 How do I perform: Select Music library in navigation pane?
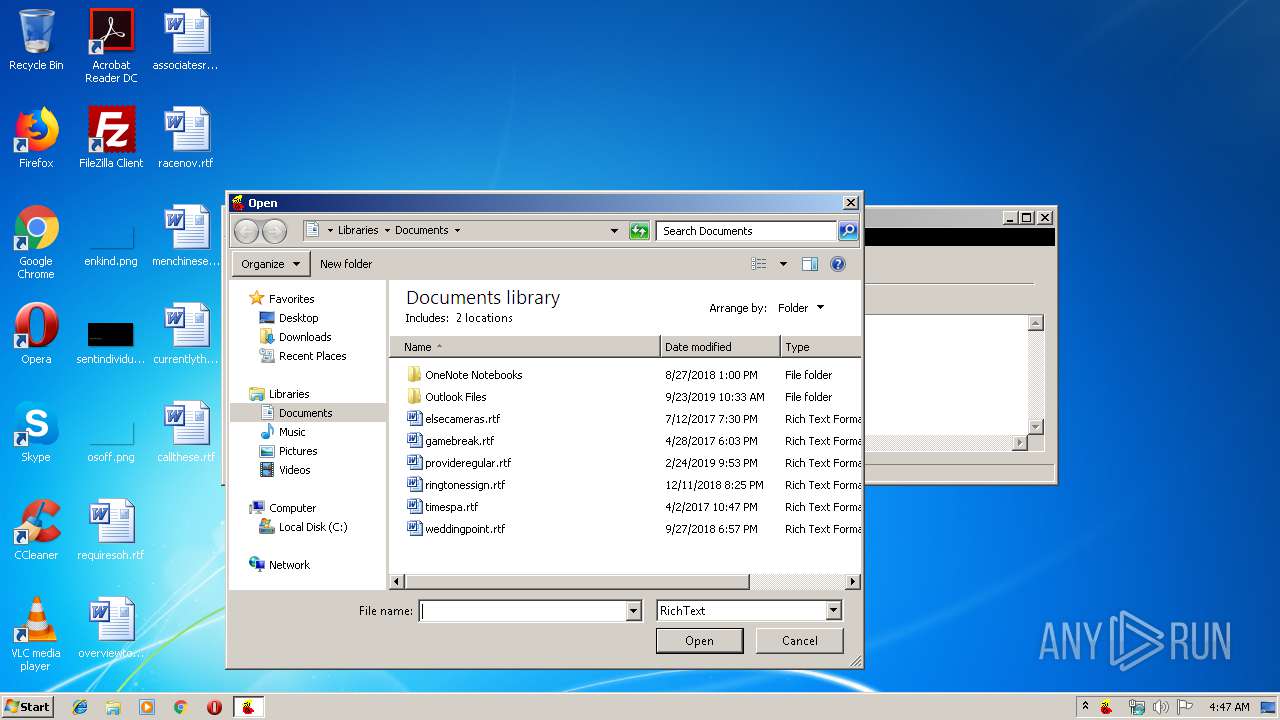point(292,432)
